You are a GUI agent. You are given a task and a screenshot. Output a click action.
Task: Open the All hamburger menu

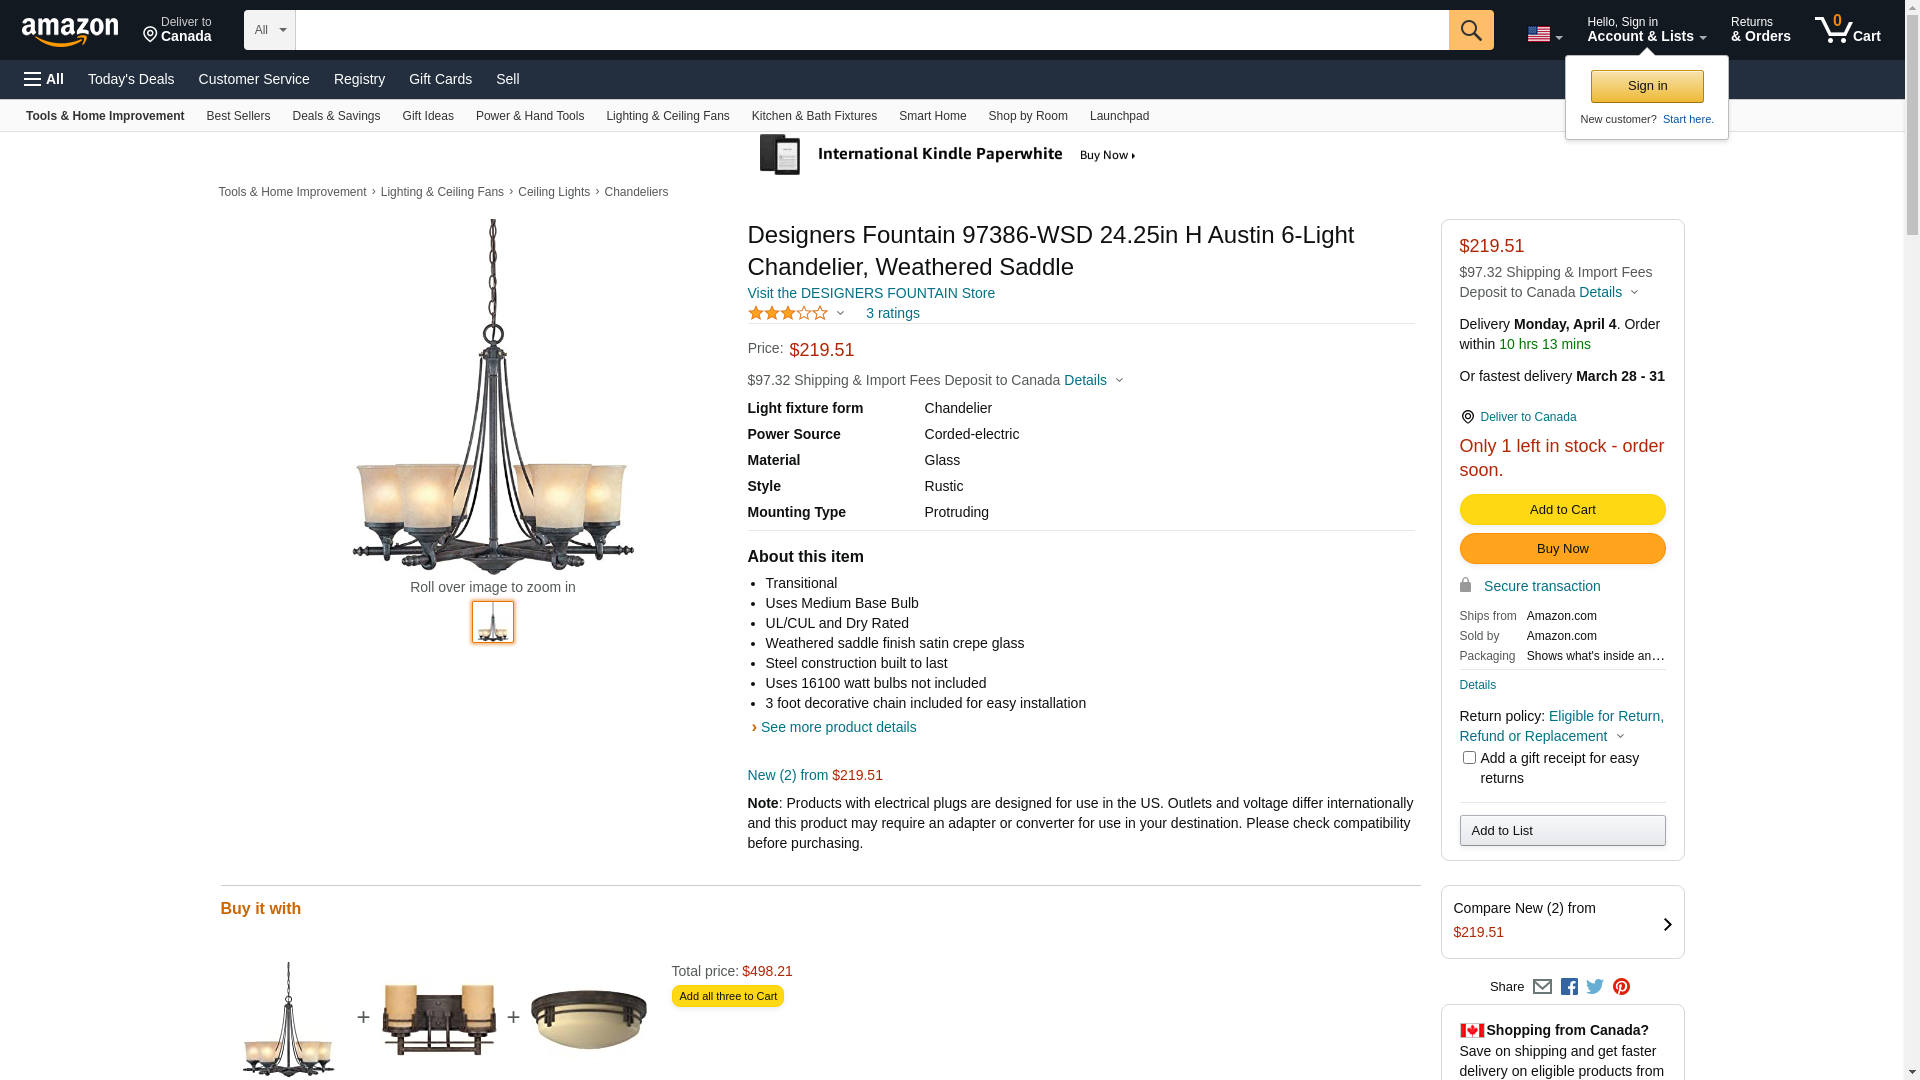click(44, 79)
